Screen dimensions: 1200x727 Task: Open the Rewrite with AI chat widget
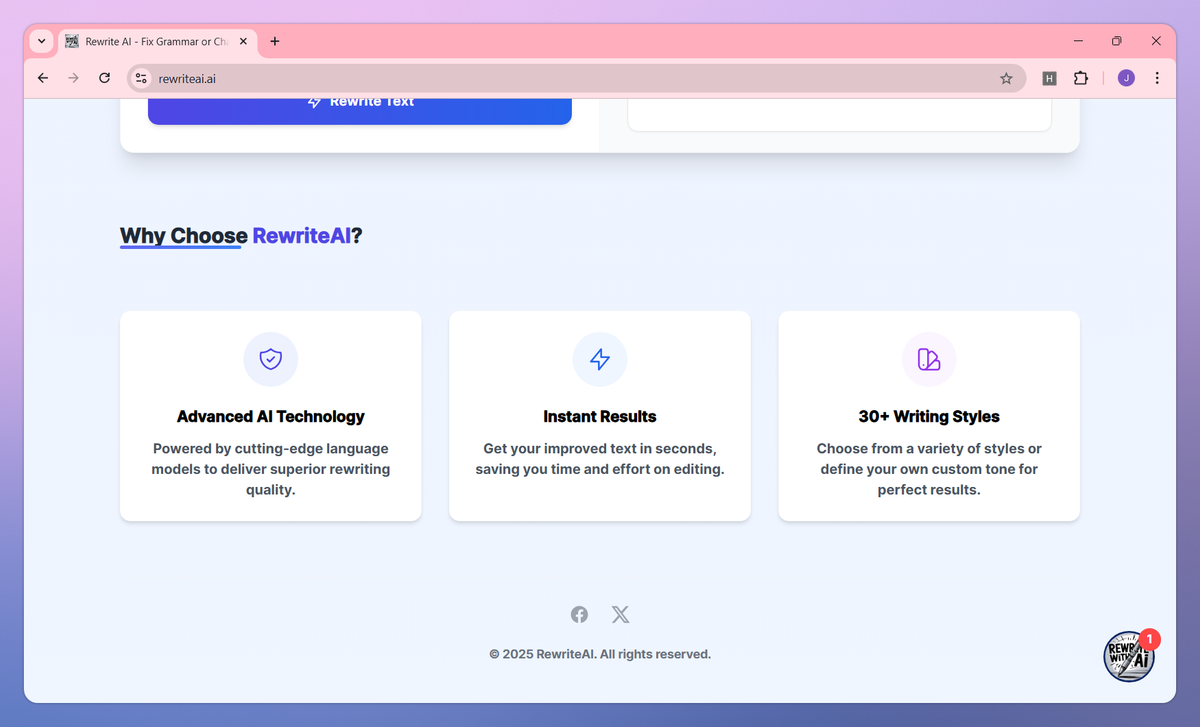pyautogui.click(x=1129, y=656)
